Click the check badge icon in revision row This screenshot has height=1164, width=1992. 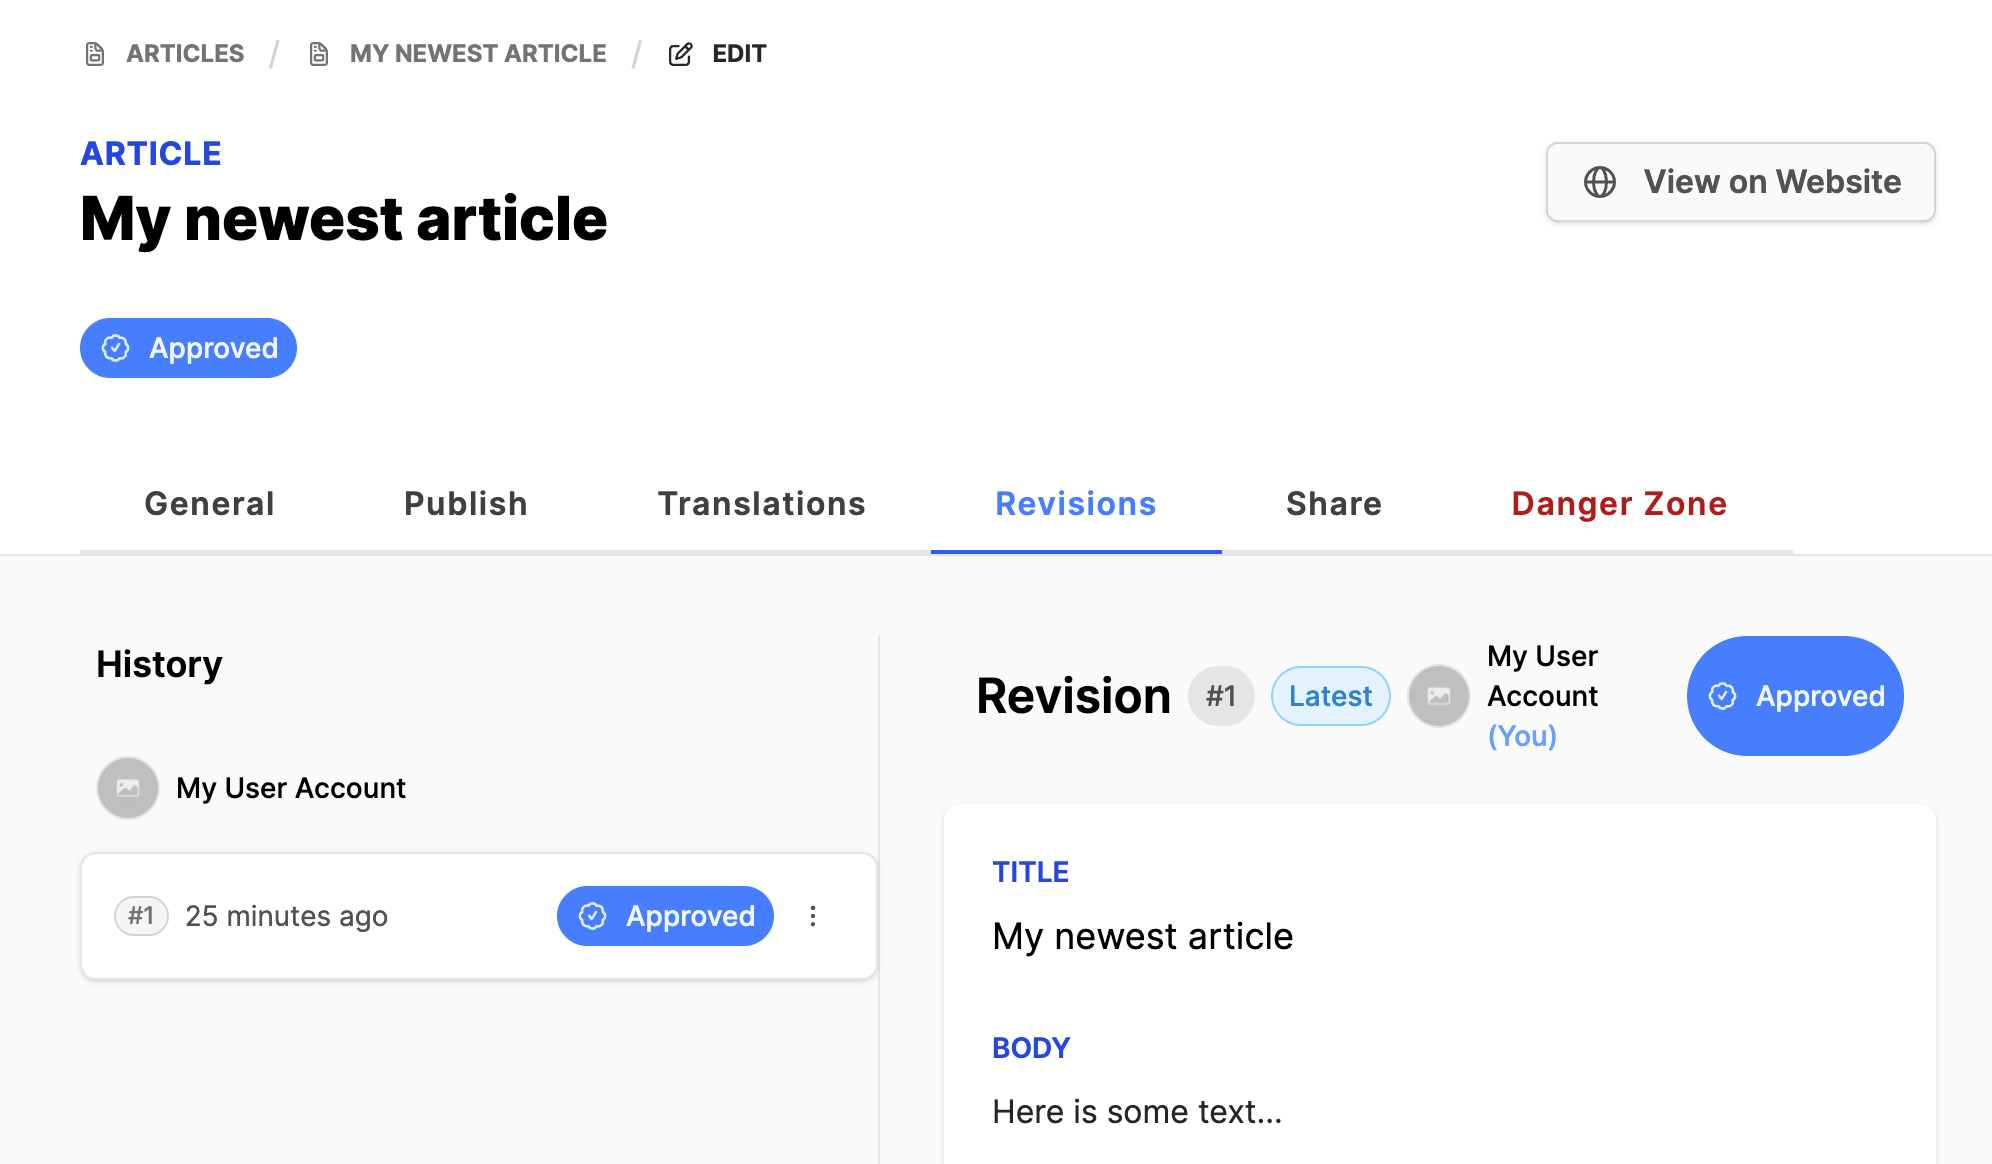[593, 916]
